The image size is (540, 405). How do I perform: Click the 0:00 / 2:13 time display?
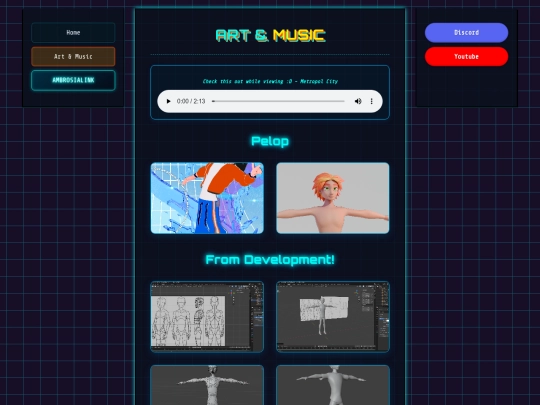point(191,101)
